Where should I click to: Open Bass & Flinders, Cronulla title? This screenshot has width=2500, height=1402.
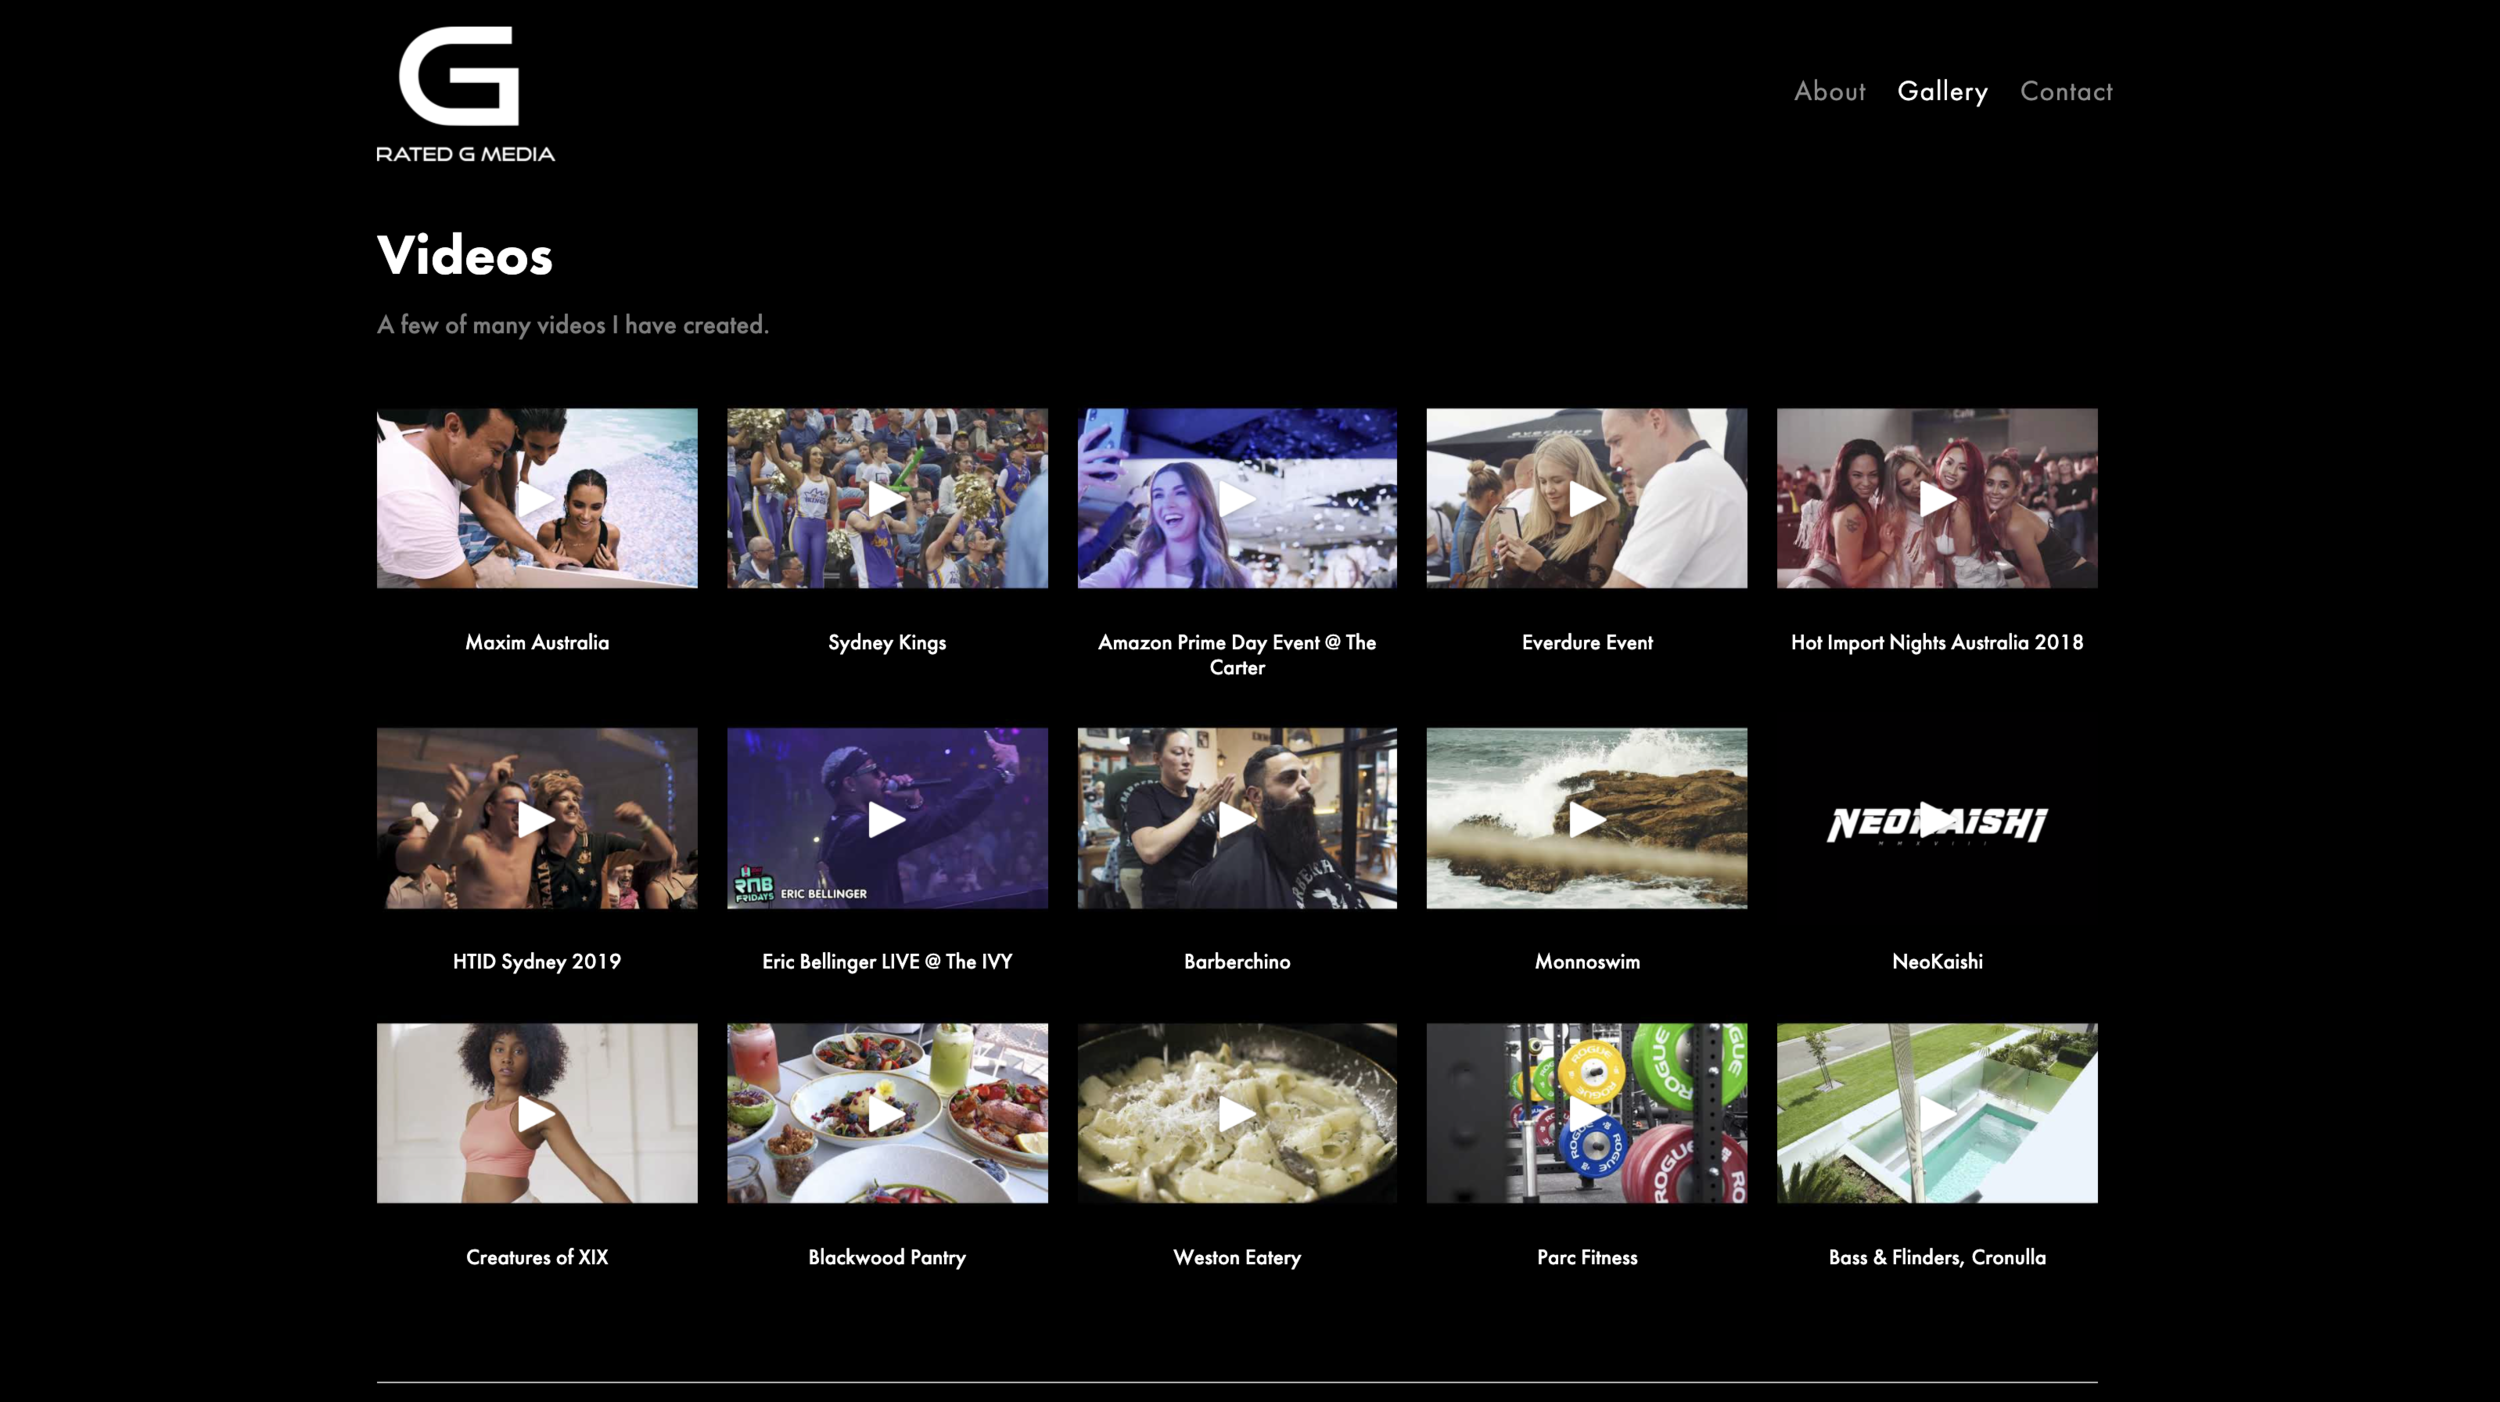(1937, 1257)
